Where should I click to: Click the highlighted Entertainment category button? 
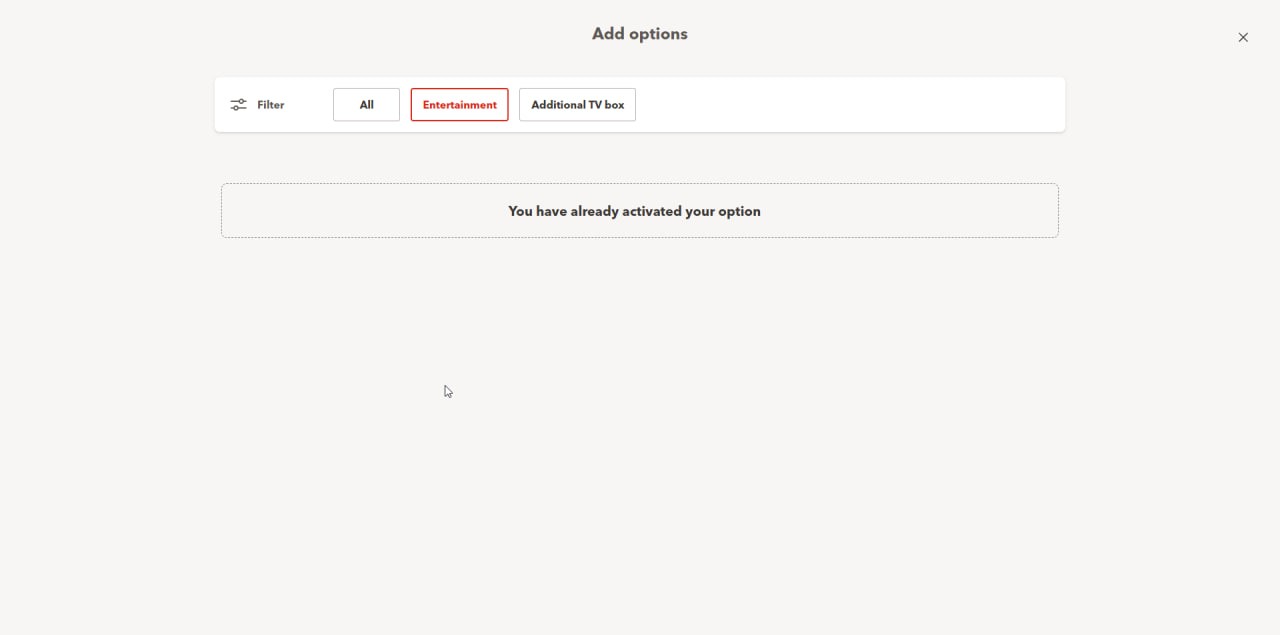point(459,105)
